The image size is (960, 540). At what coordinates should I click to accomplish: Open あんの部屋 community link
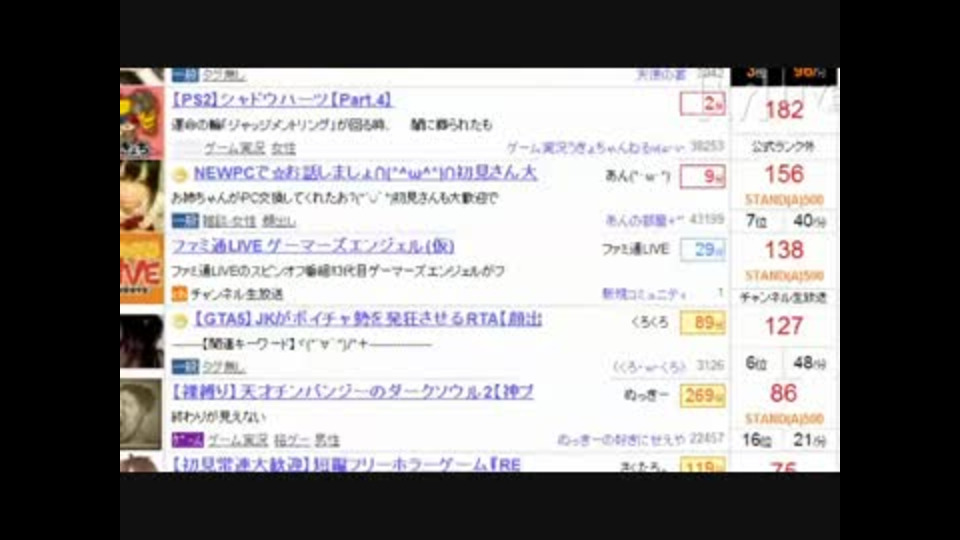644,220
